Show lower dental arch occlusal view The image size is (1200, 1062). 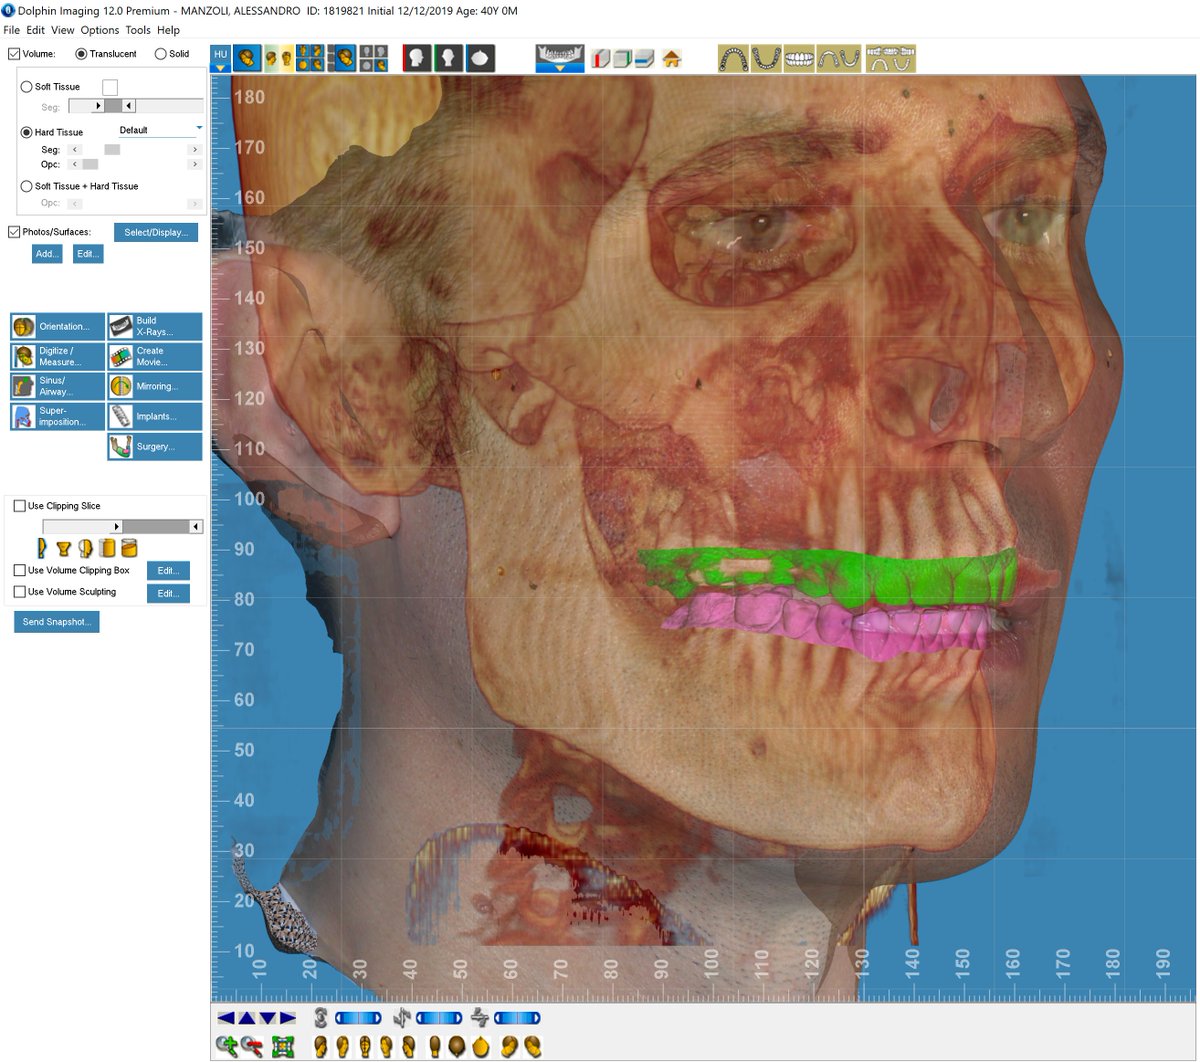766,58
